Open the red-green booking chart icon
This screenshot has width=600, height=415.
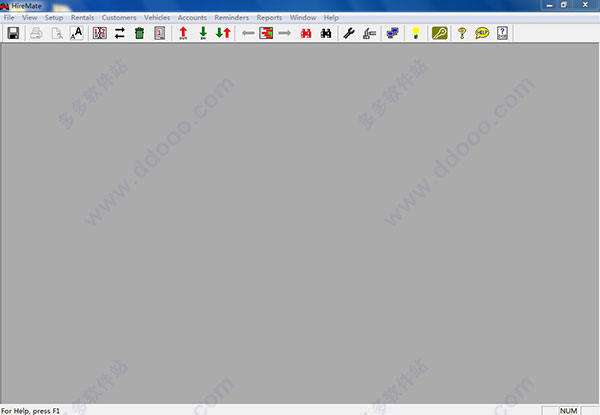pyautogui.click(x=266, y=33)
